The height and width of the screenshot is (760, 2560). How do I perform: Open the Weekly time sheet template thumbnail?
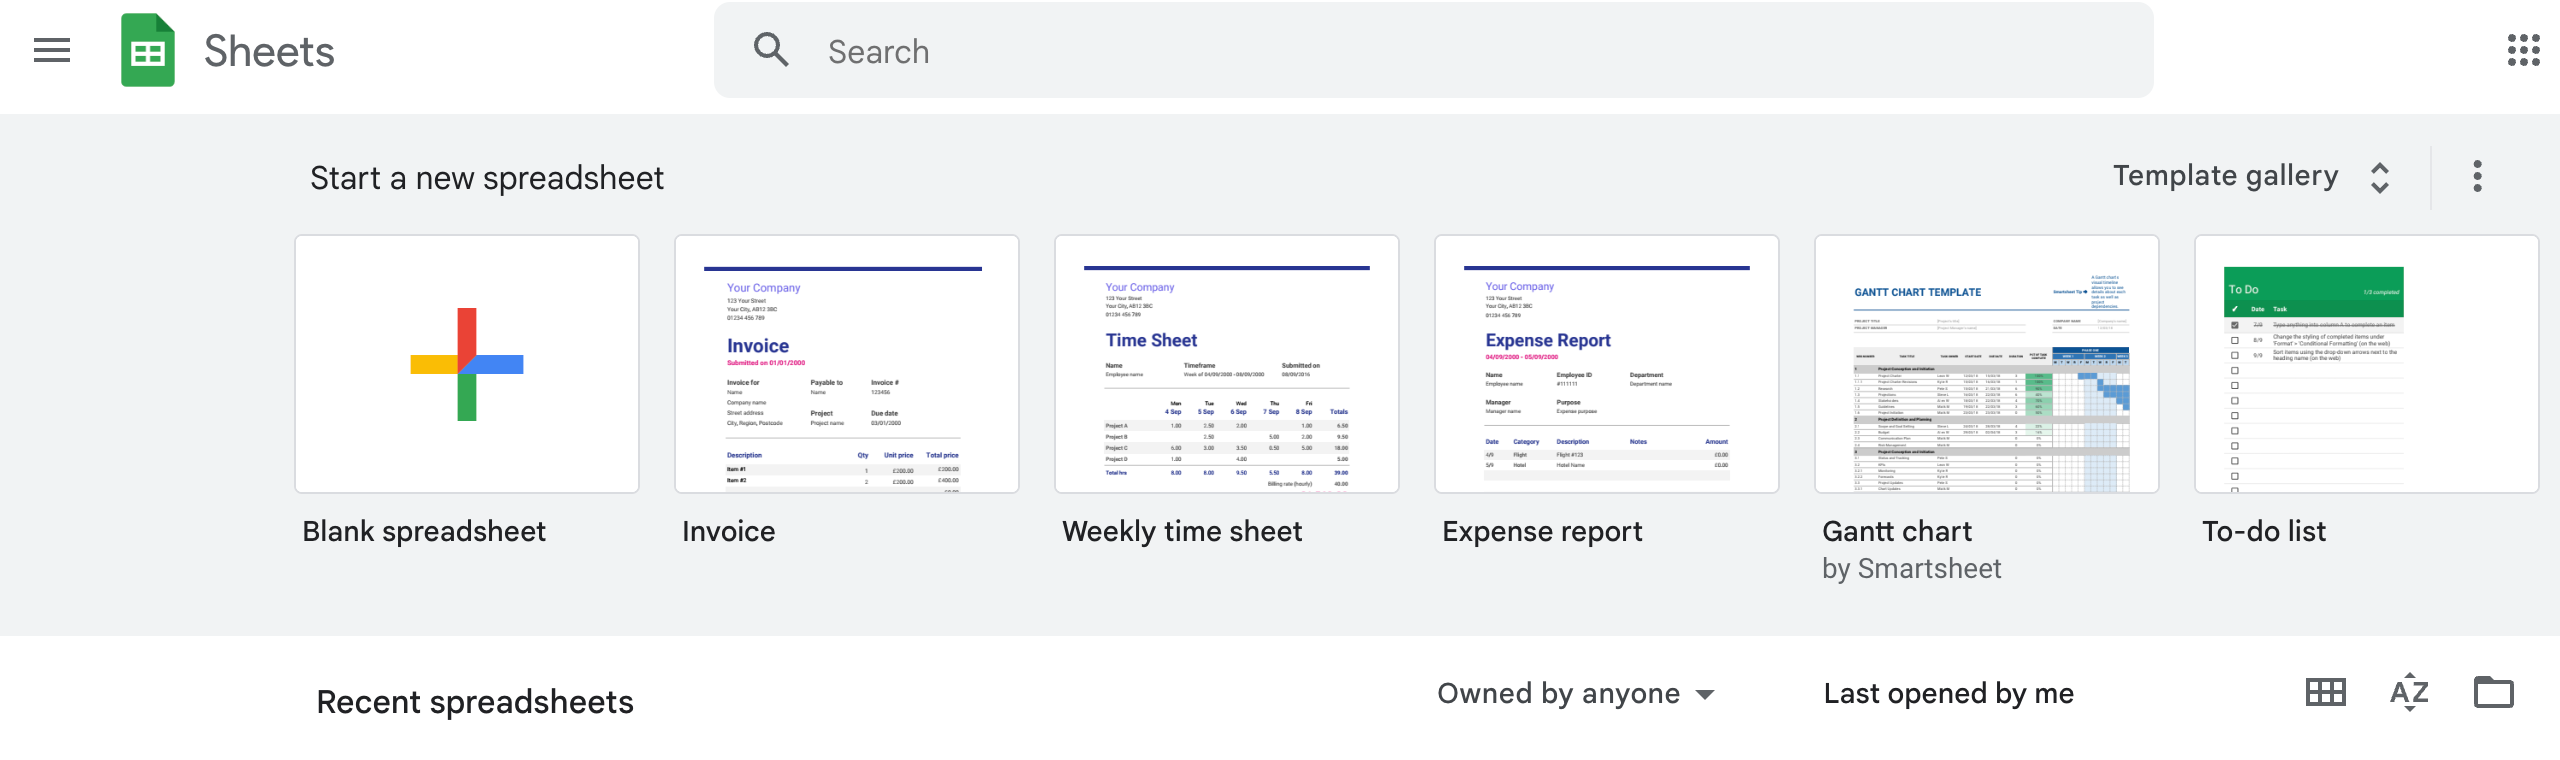click(x=1227, y=364)
